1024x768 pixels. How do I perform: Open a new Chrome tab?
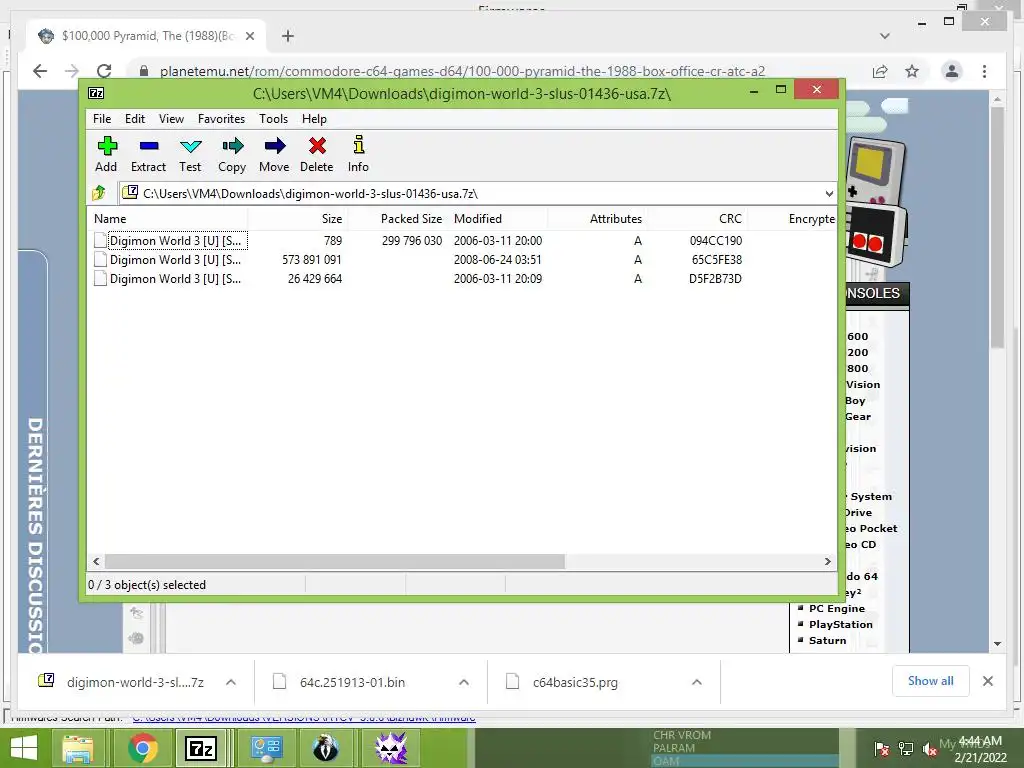click(288, 36)
